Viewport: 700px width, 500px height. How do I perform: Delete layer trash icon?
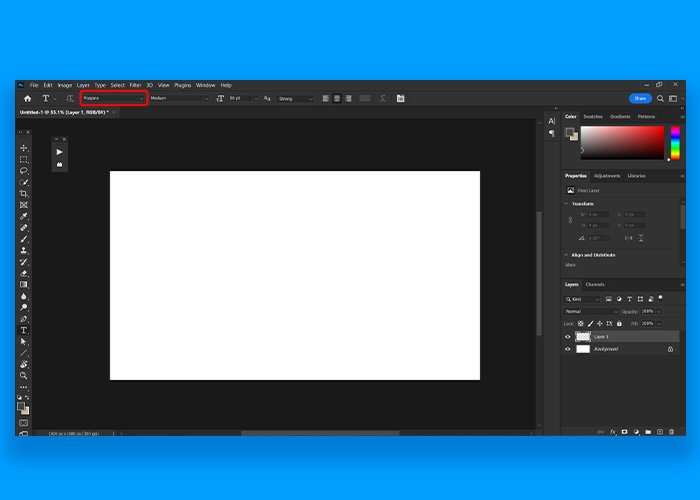(671, 432)
